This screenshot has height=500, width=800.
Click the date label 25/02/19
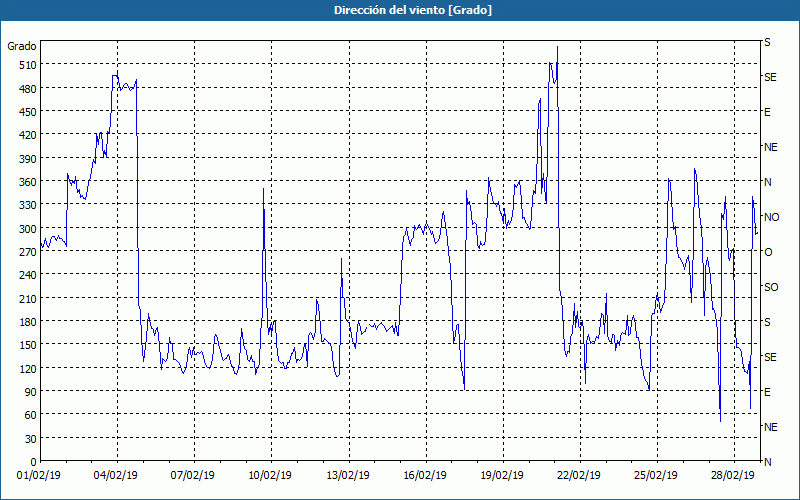tap(656, 476)
